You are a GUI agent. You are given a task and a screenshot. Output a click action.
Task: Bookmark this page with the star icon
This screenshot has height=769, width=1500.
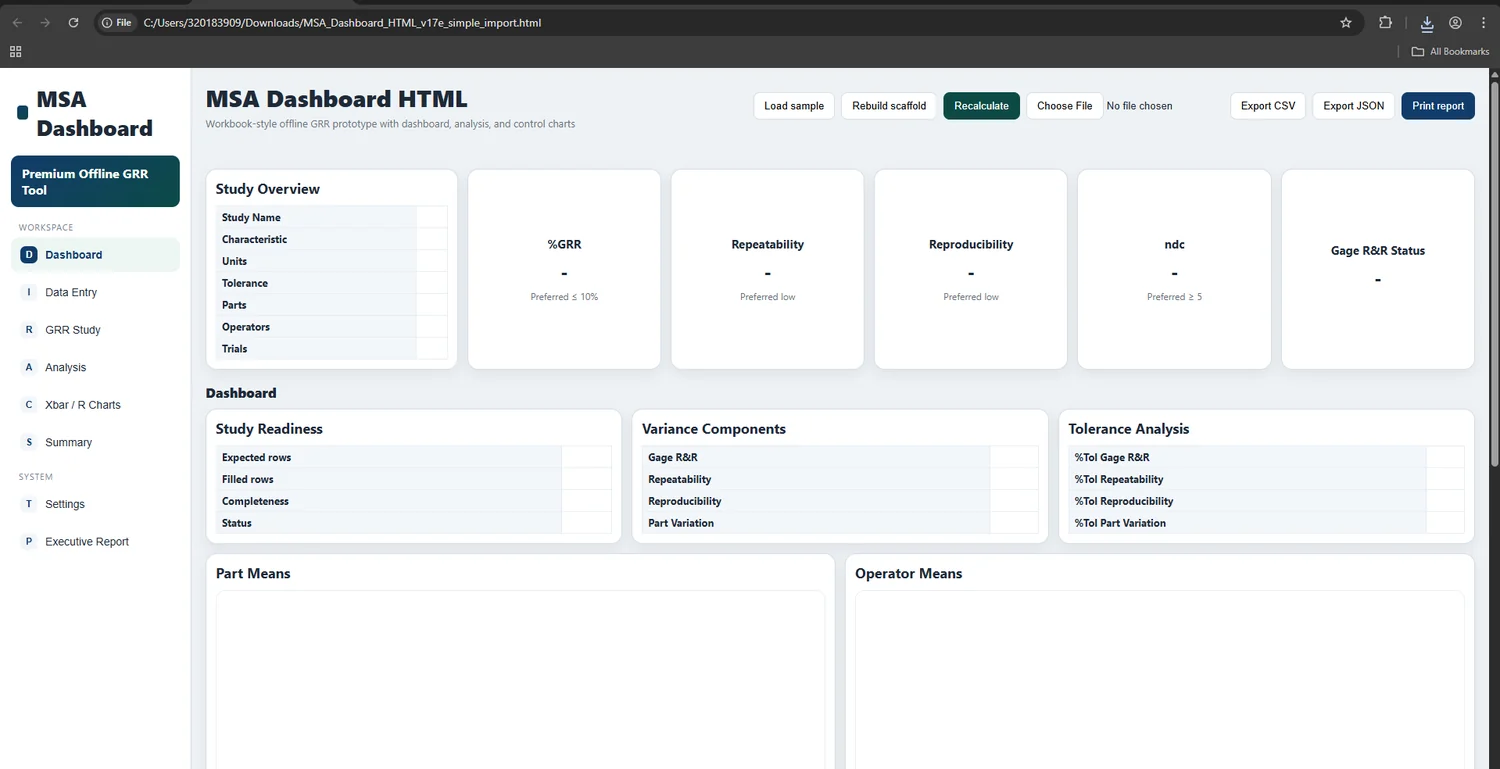pyautogui.click(x=1346, y=22)
